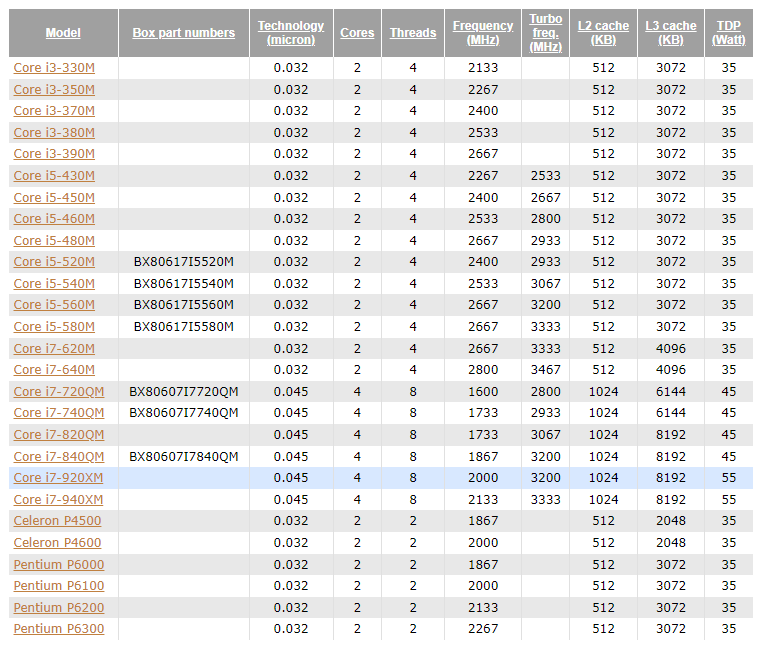The width and height of the screenshot is (761, 649).
Task: Open the Core i7-920XM link
Action: 58,478
